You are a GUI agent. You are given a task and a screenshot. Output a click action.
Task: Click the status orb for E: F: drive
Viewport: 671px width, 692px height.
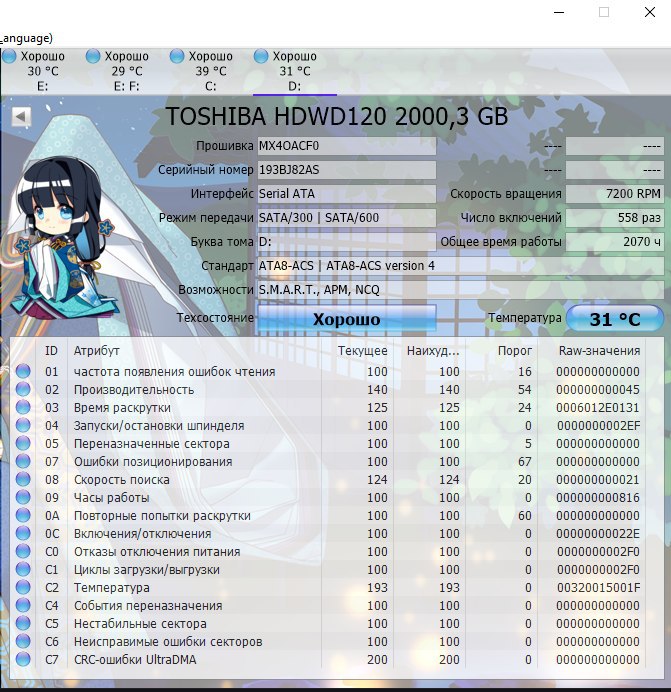pyautogui.click(x=93, y=56)
